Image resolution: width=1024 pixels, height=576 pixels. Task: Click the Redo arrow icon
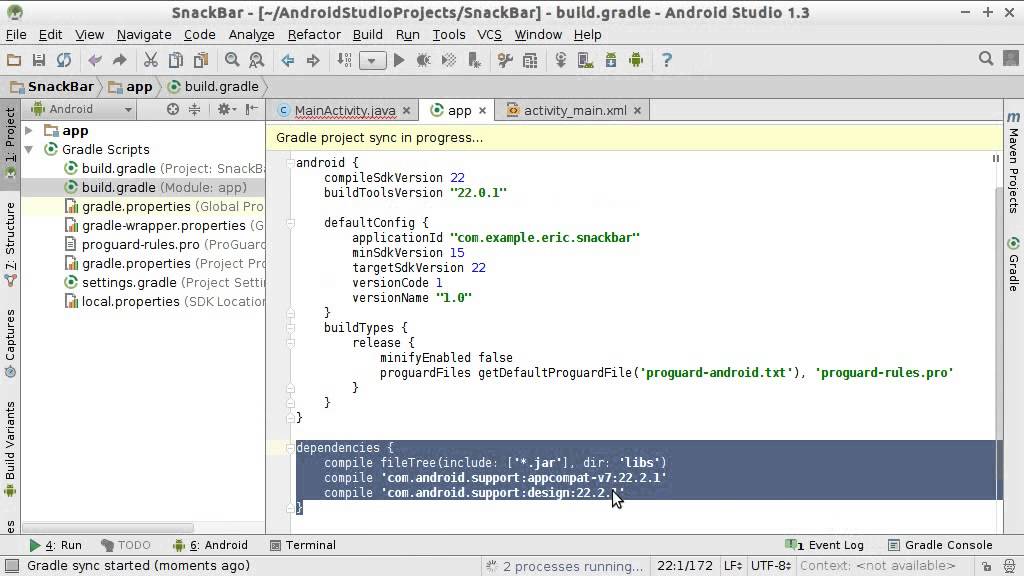(120, 60)
